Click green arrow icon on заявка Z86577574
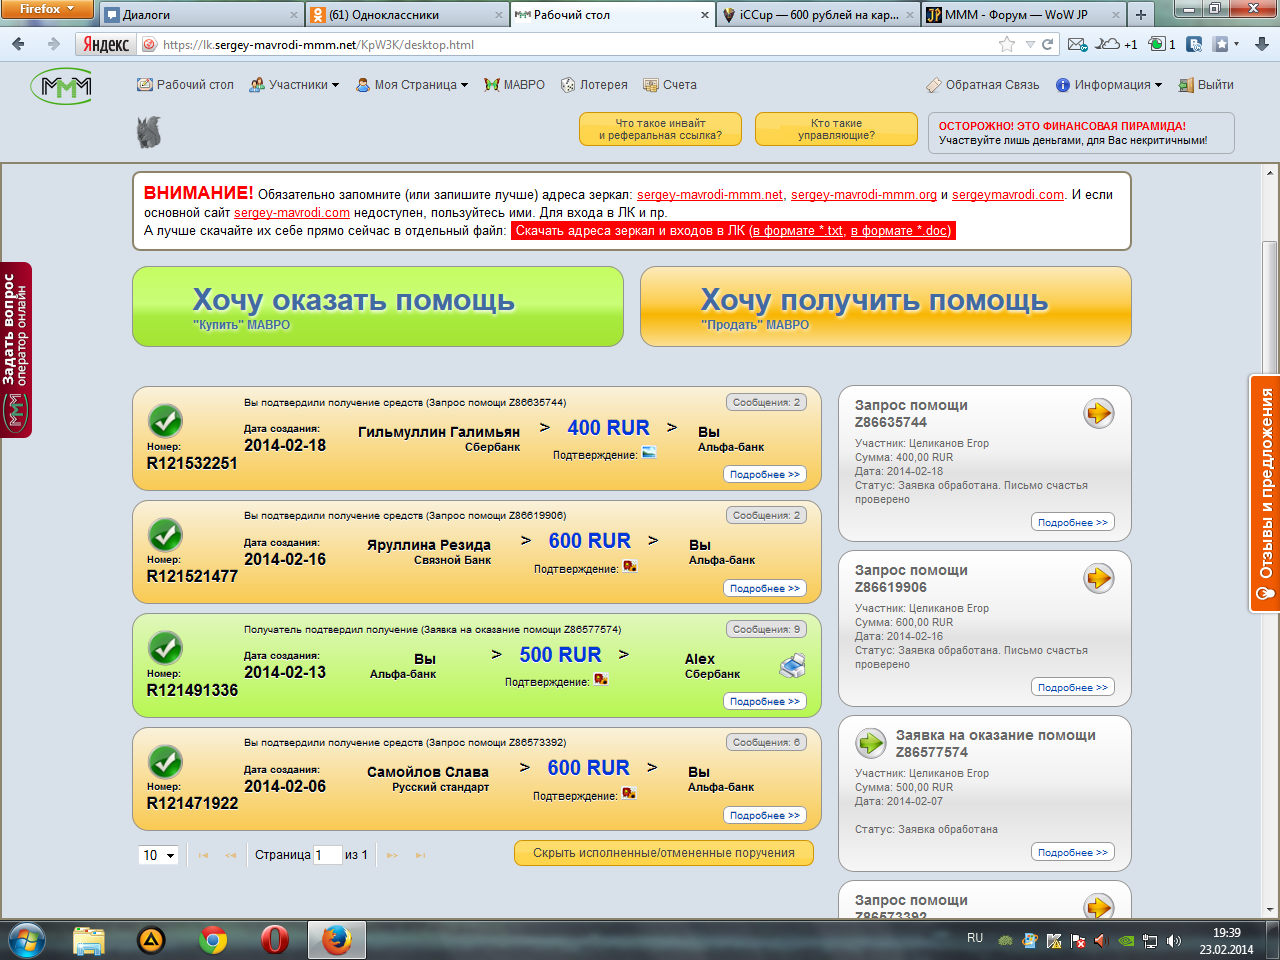1280x960 pixels. 871,743
